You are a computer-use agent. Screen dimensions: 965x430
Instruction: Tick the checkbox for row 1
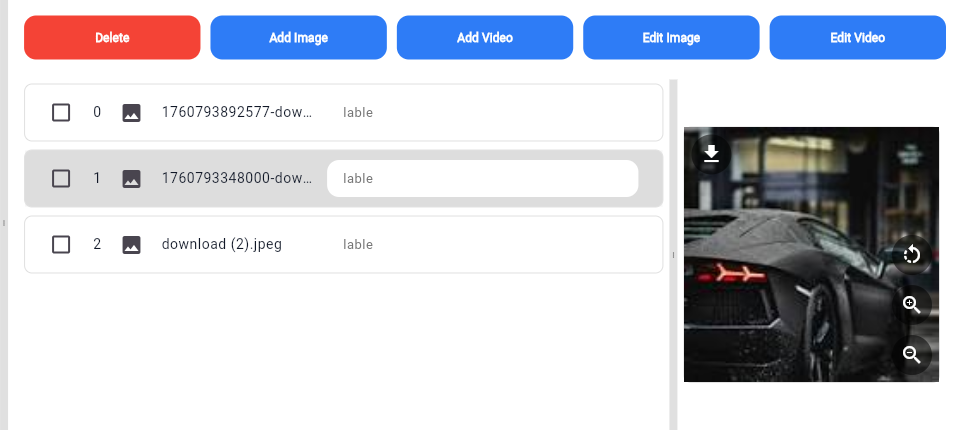[x=61, y=179]
